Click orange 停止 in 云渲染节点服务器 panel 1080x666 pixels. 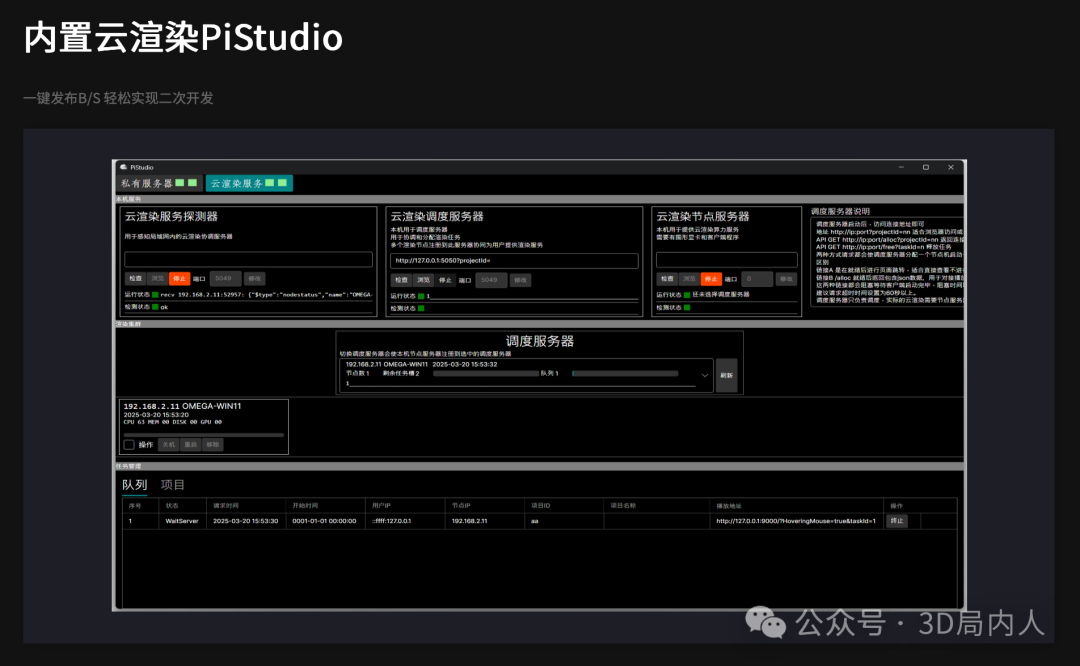click(712, 279)
